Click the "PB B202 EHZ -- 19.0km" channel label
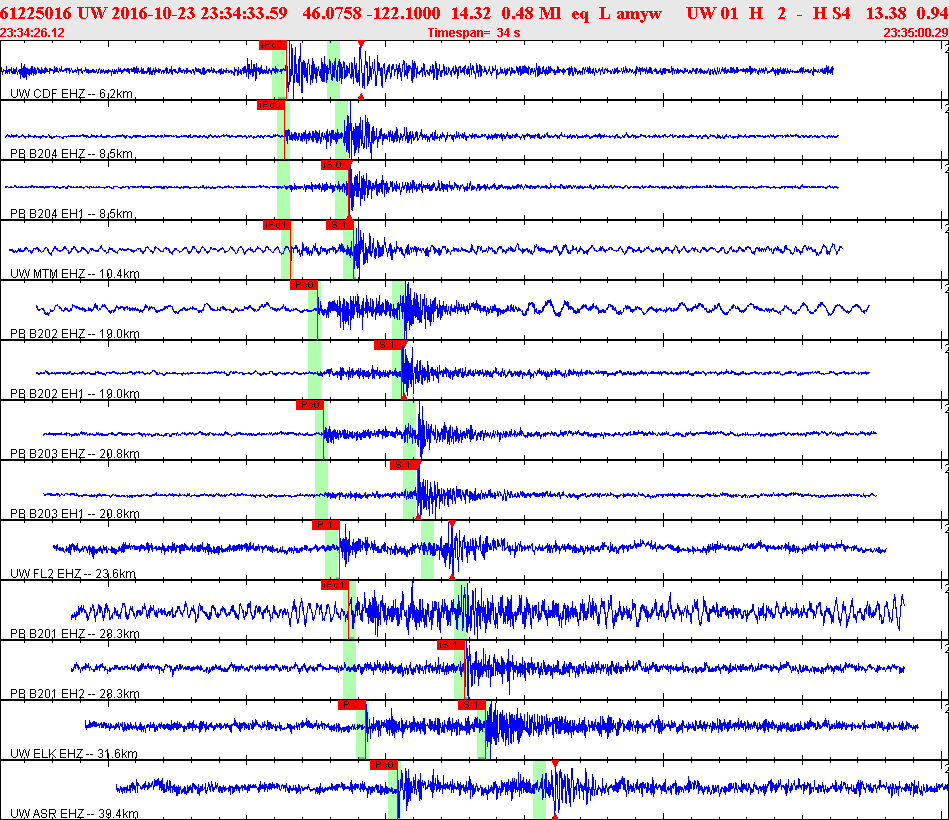Image resolution: width=949 pixels, height=820 pixels. [74, 333]
